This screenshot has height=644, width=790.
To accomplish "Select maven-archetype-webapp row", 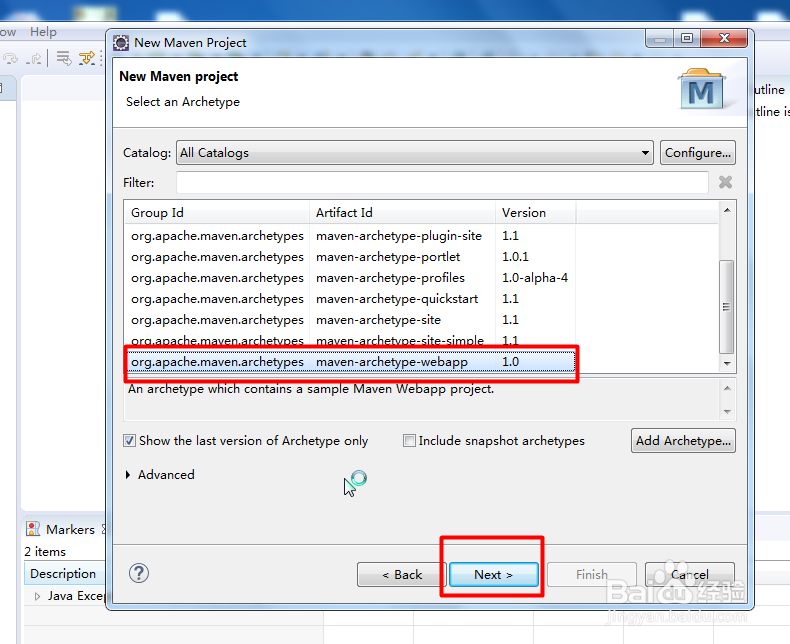I will (x=350, y=362).
